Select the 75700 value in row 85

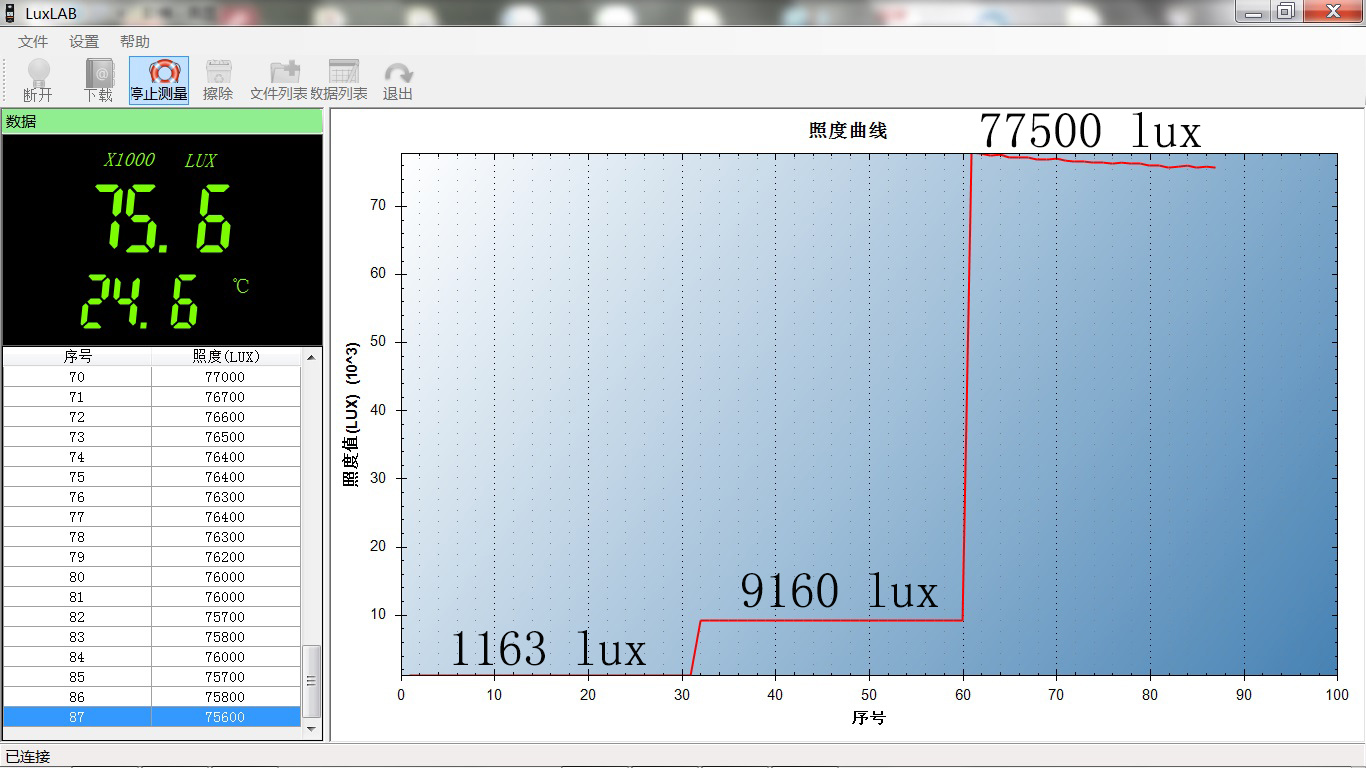pyautogui.click(x=225, y=677)
